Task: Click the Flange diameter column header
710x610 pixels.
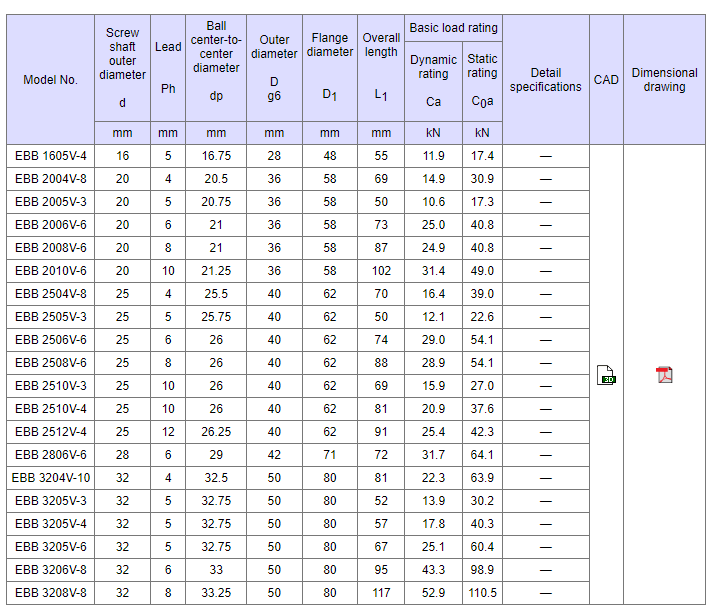Action: coord(330,66)
